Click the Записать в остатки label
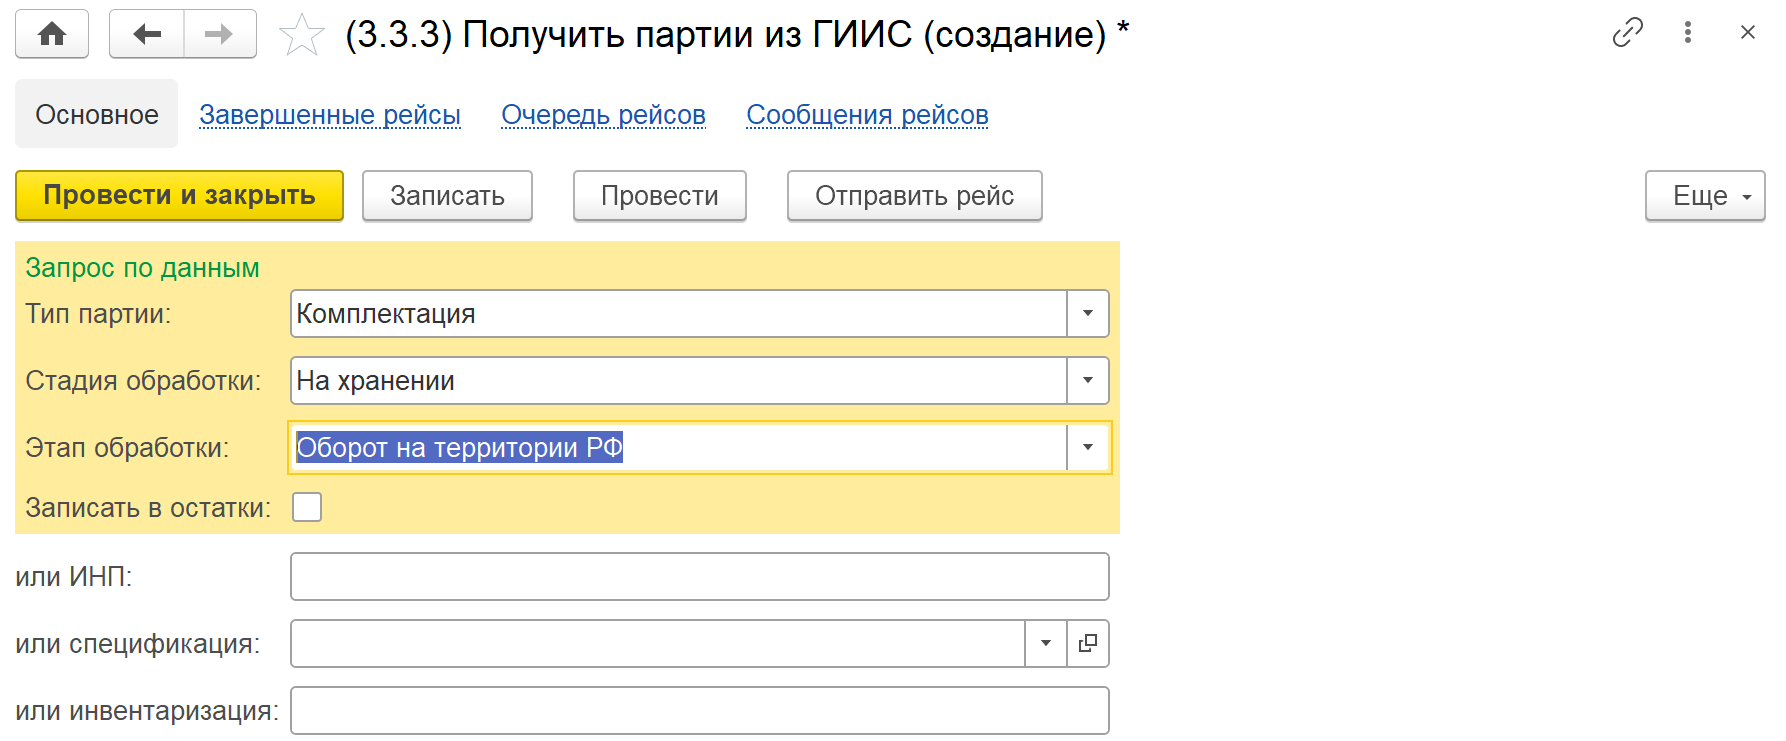The height and width of the screenshot is (741, 1786). click(148, 508)
